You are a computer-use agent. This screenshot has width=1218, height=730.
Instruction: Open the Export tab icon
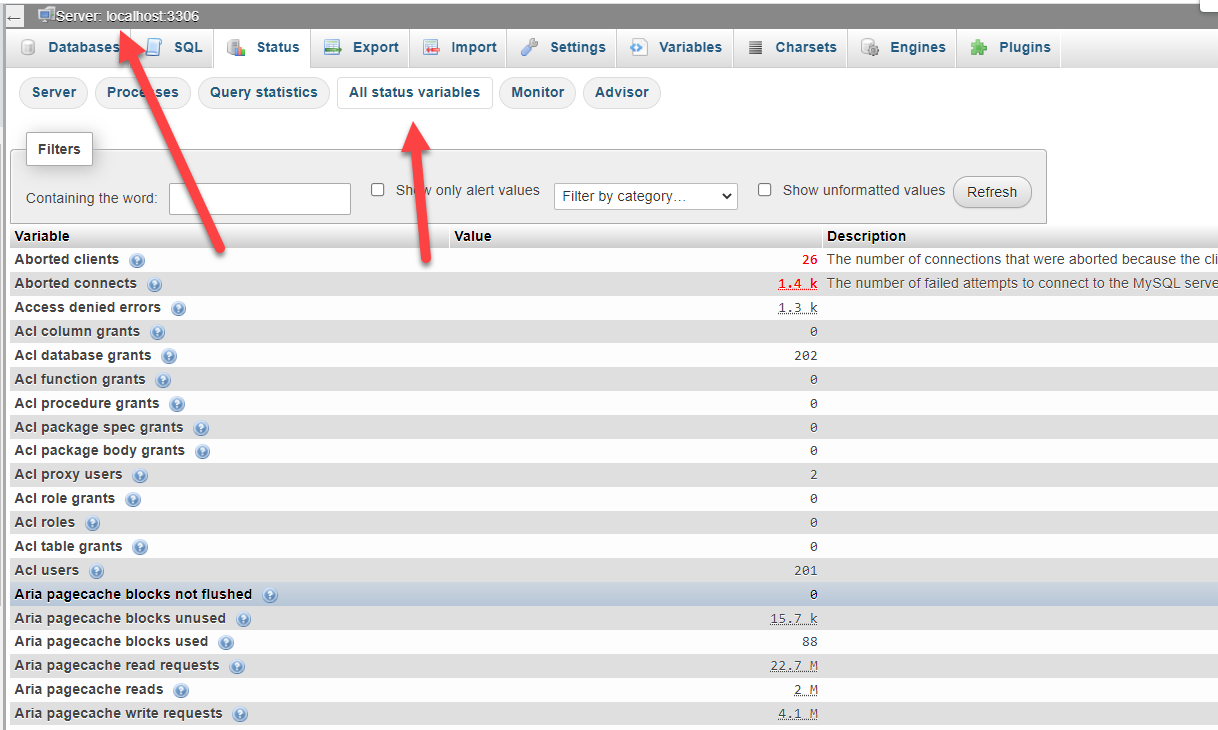[333, 47]
